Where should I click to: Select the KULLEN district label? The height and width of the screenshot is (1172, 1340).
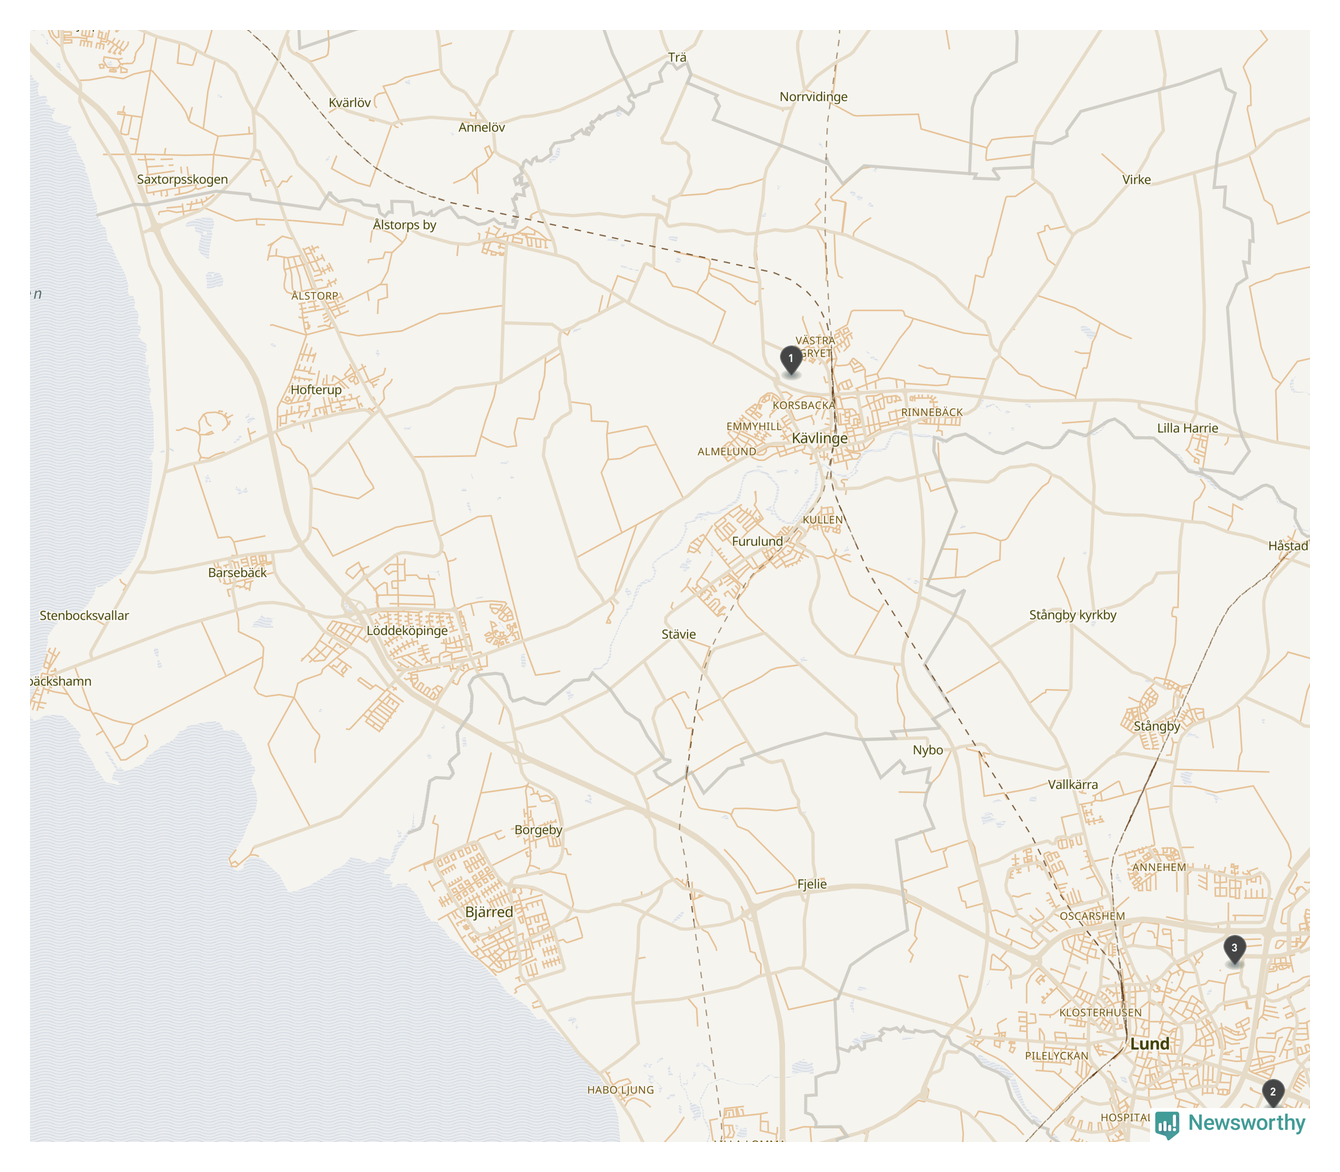click(823, 520)
